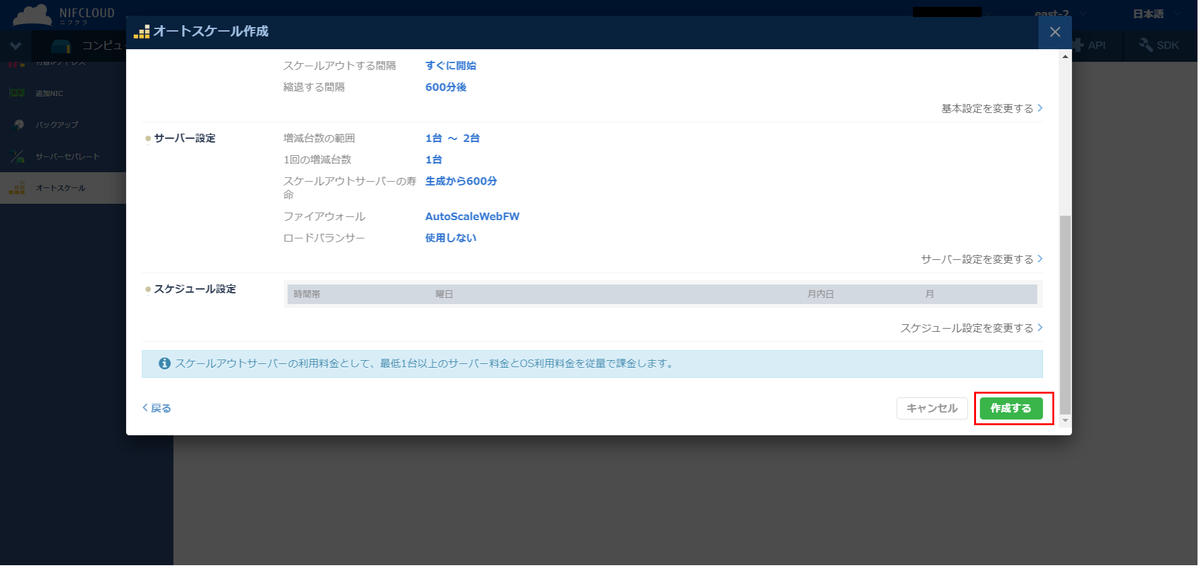Image resolution: width=1200 pixels, height=569 pixels.
Task: Click the green 作成する button
Action: click(x=1011, y=408)
